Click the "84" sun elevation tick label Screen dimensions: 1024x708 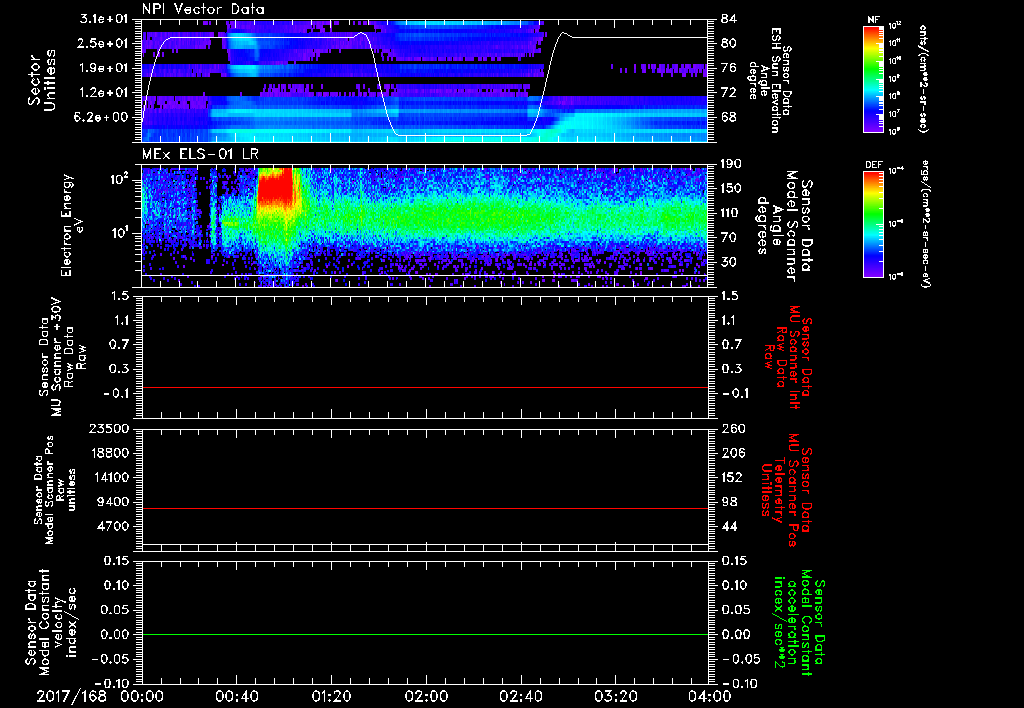point(729,19)
